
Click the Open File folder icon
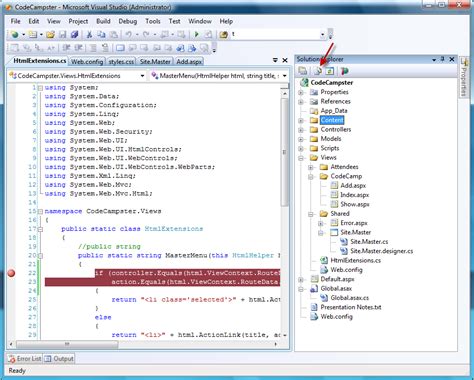point(50,34)
